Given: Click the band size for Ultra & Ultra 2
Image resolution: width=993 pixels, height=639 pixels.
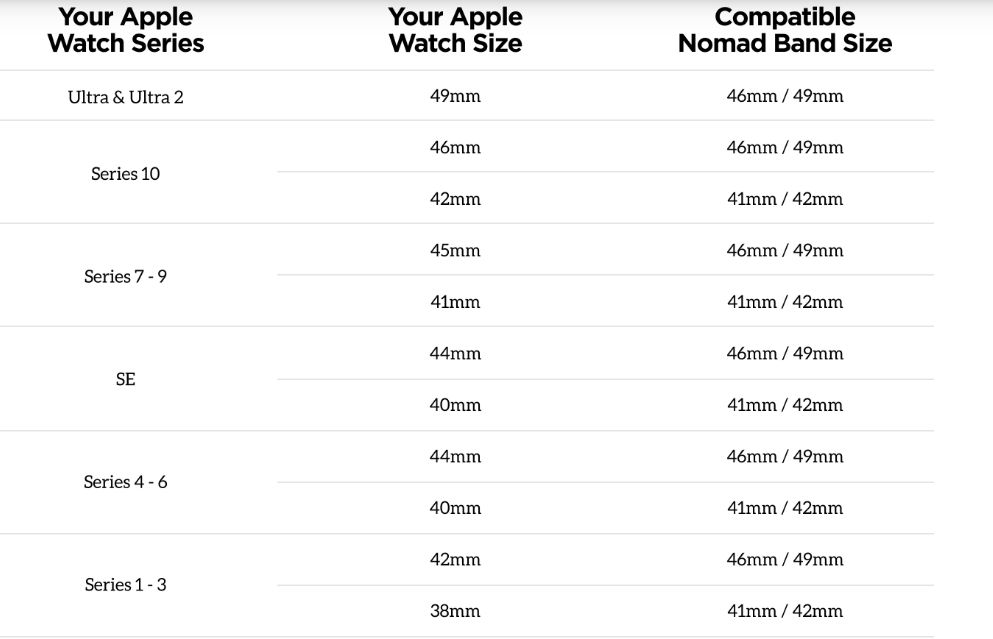Looking at the screenshot, I should coord(785,97).
